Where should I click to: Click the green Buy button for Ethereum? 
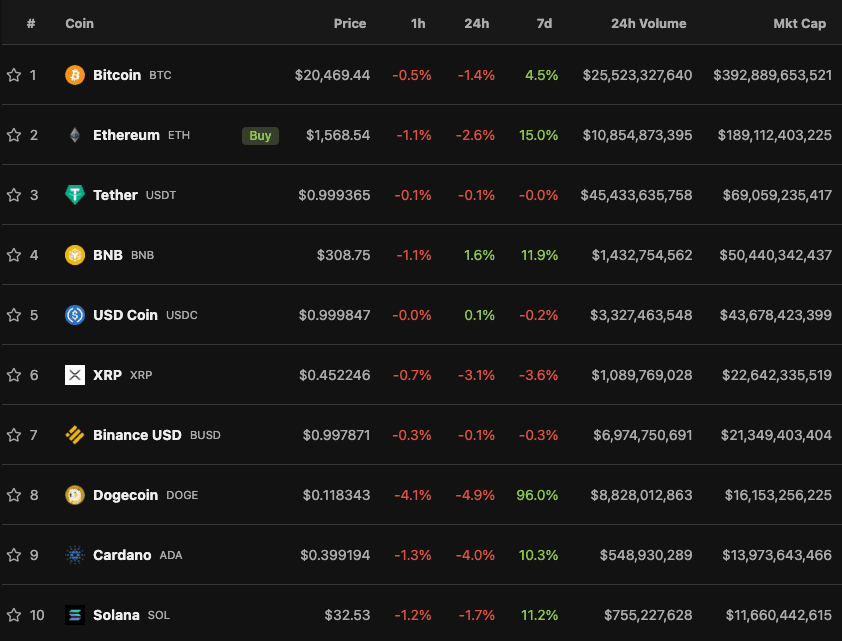tap(260, 136)
